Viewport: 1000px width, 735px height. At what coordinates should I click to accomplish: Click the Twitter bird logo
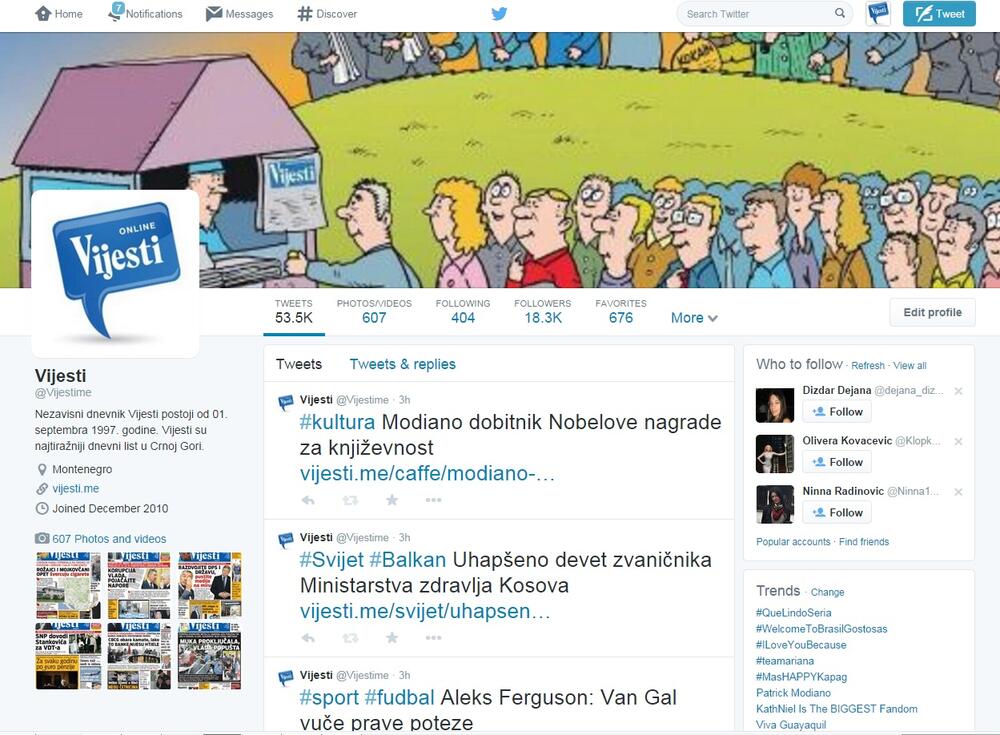(499, 13)
